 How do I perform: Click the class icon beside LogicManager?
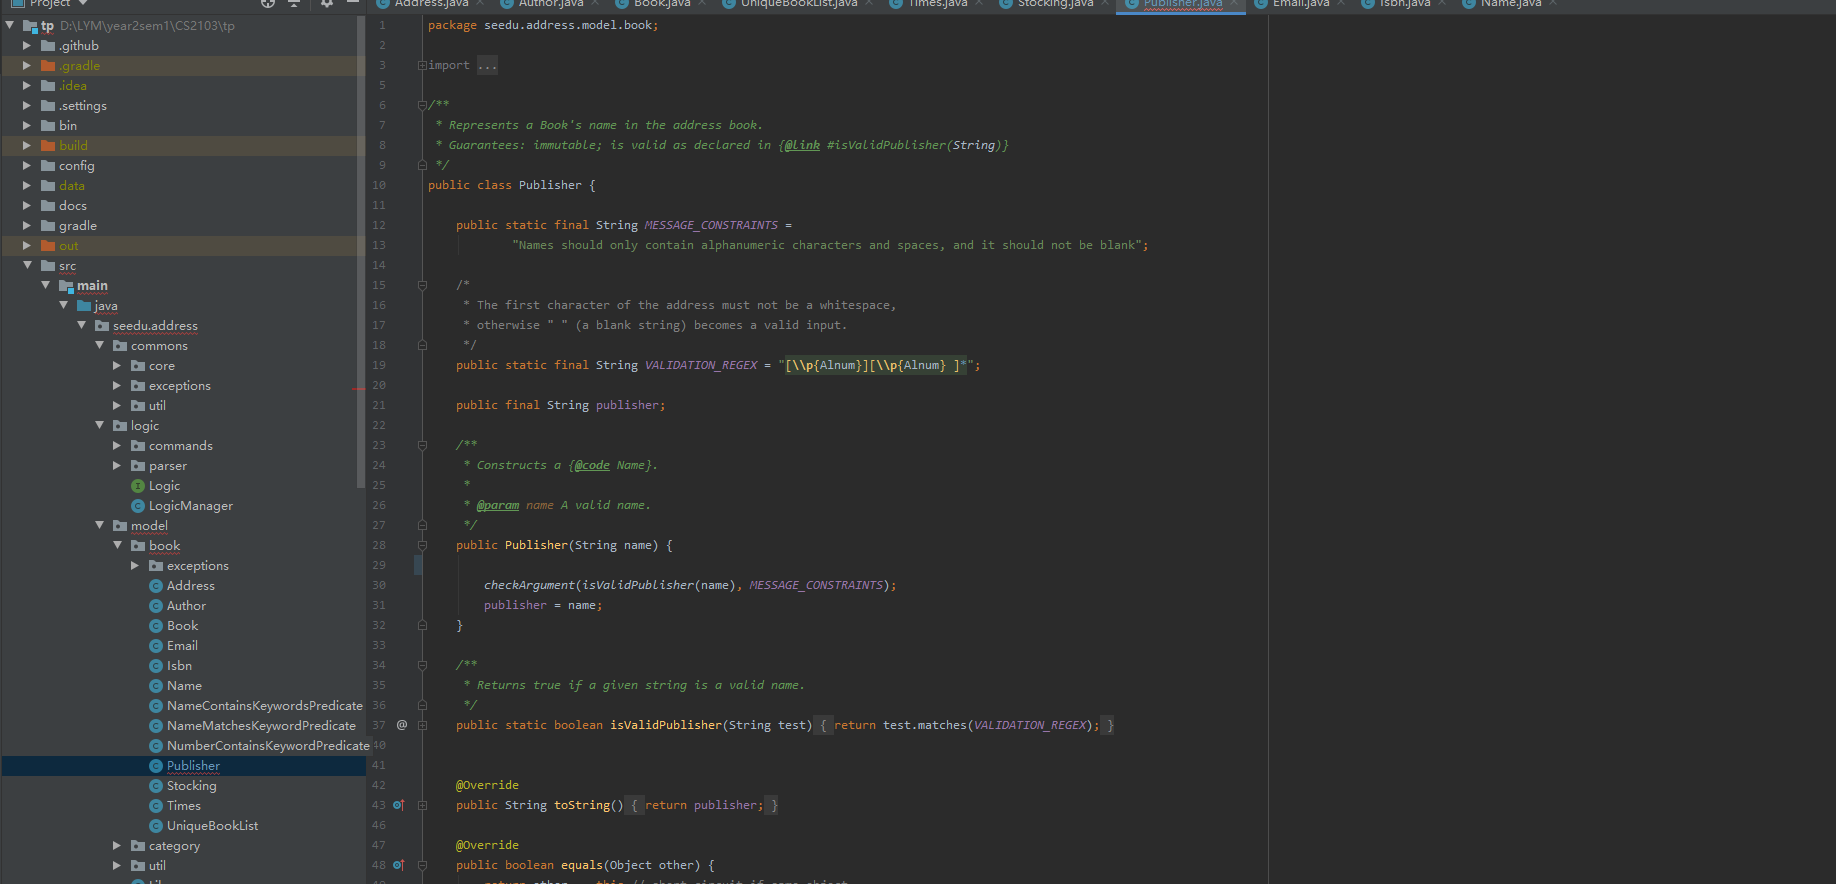[138, 506]
